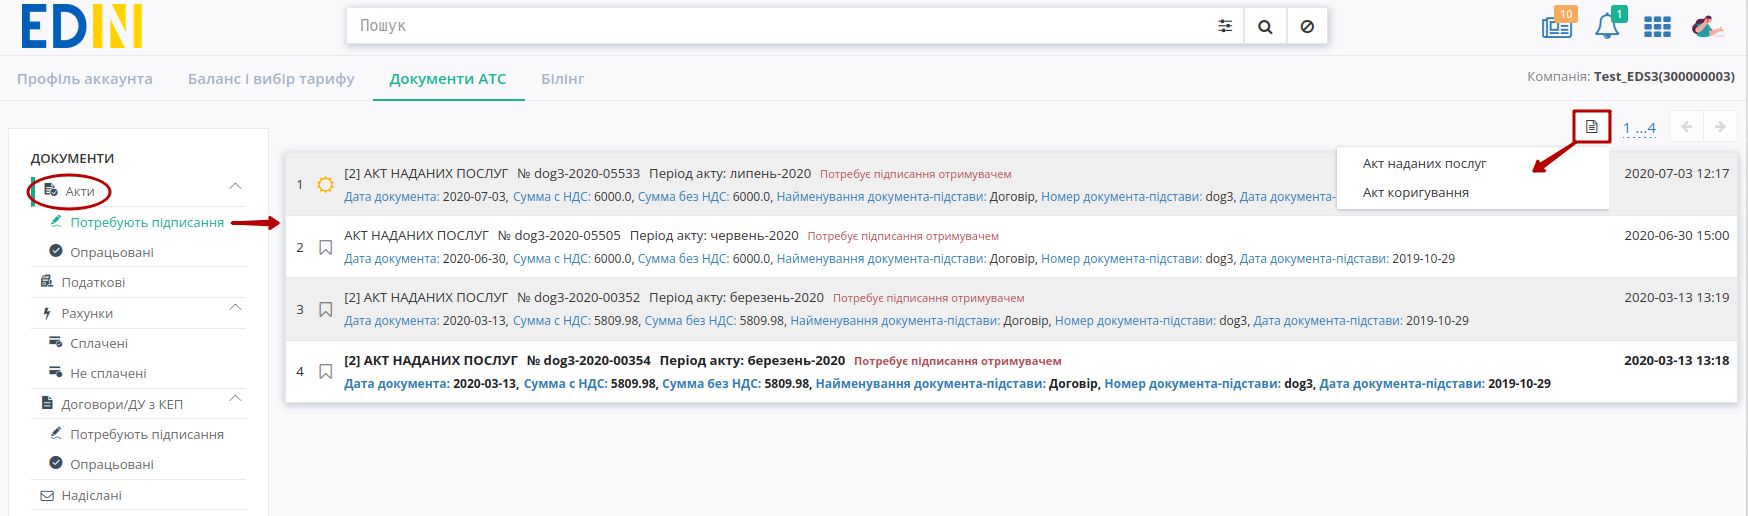
Task: Click the pencil icon under Акти
Action: 56,221
